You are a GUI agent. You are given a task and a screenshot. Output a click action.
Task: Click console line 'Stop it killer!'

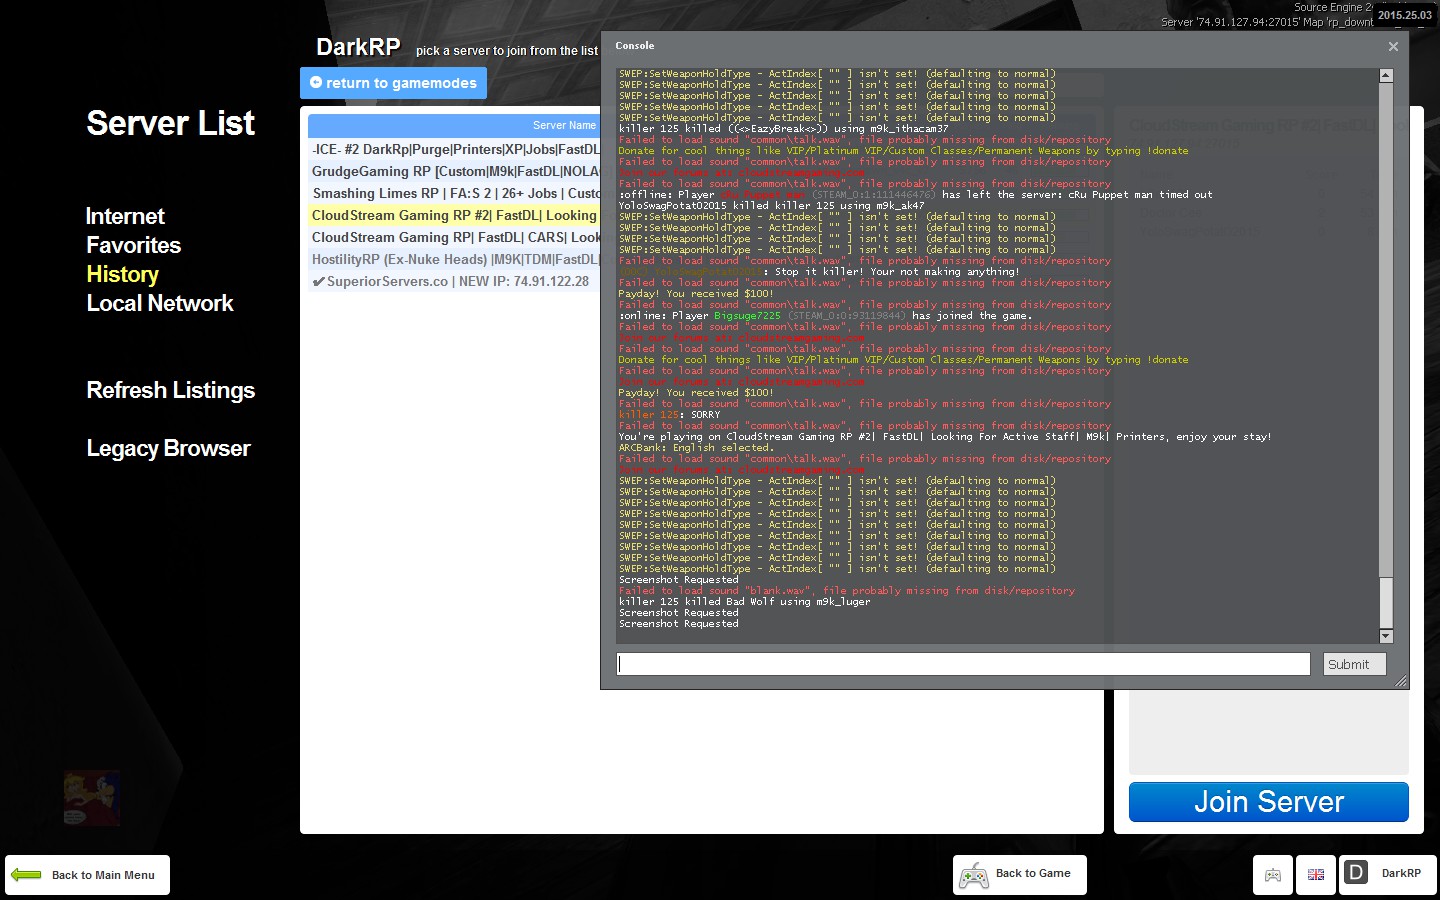coord(819,272)
